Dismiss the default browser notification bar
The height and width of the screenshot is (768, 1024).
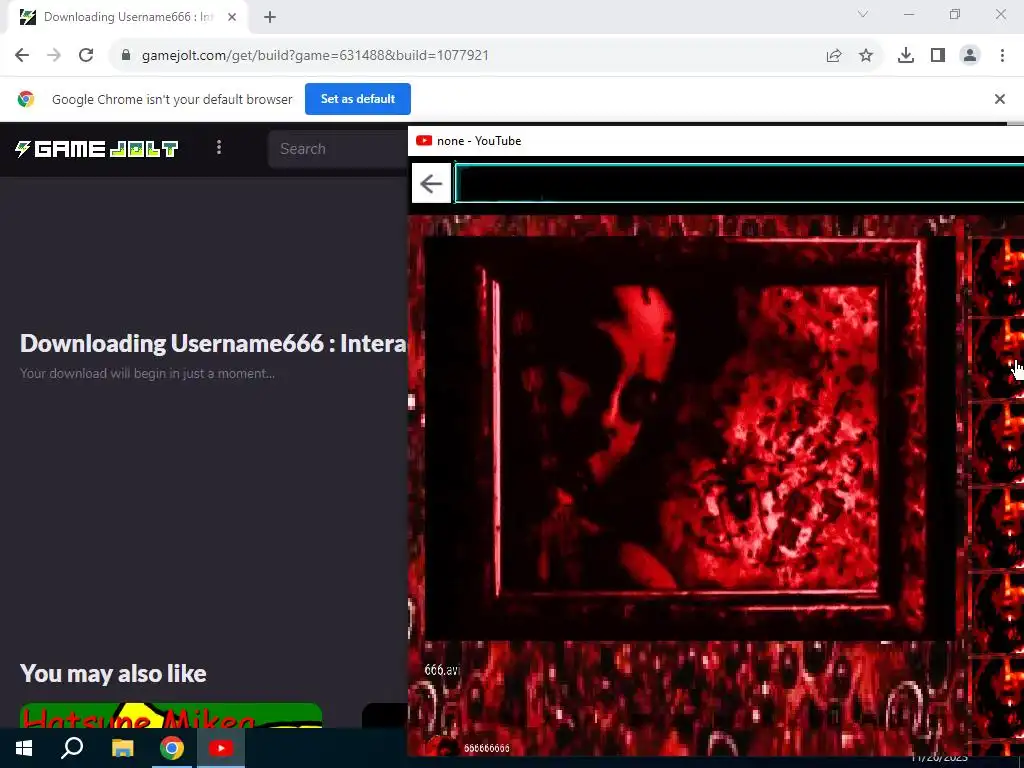point(1000,99)
